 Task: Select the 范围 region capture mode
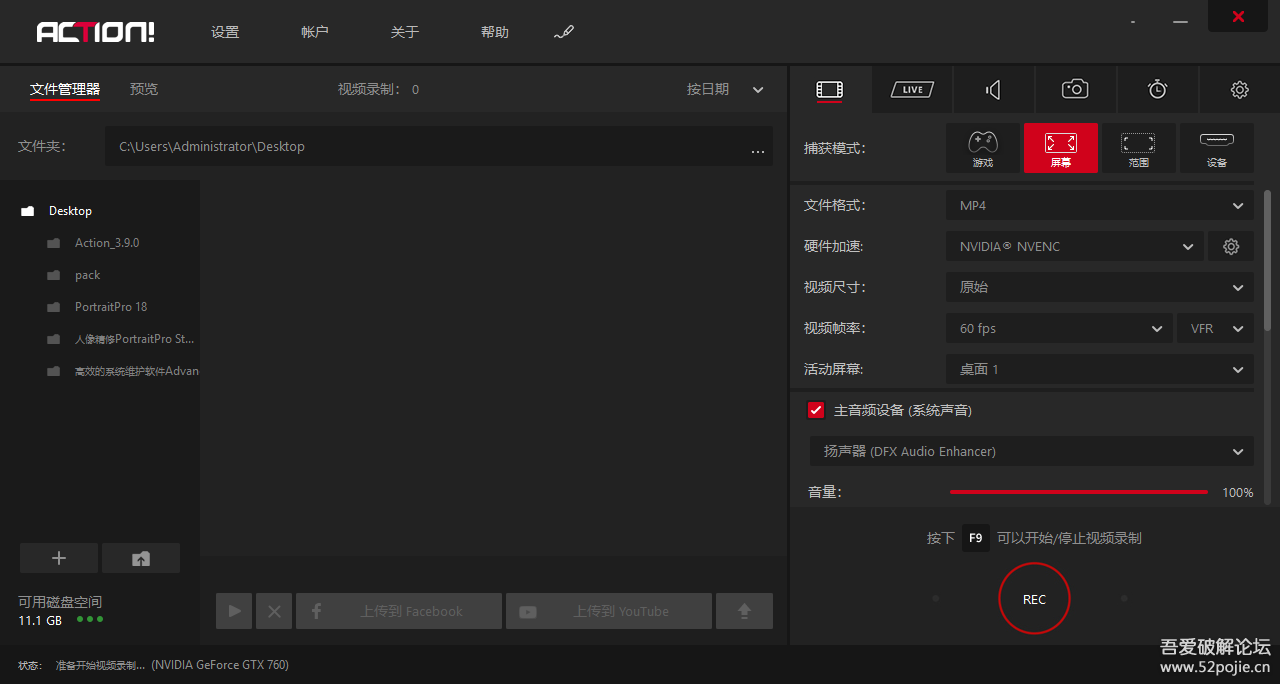[1138, 148]
